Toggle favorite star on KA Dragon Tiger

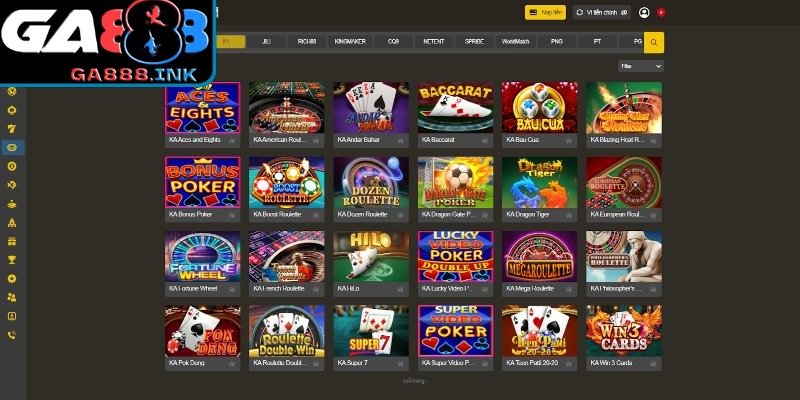(568, 215)
